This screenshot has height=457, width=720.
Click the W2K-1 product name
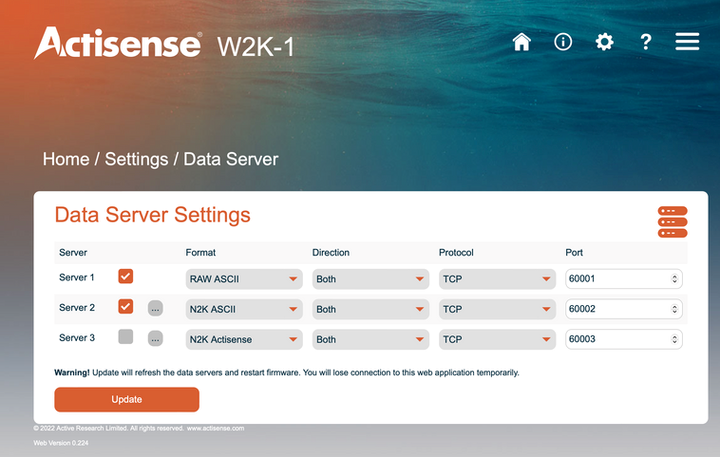(255, 47)
